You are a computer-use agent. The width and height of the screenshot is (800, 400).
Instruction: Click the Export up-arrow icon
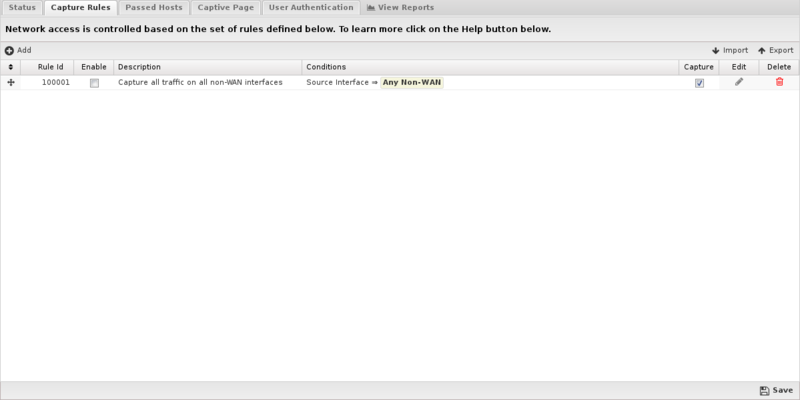(762, 51)
